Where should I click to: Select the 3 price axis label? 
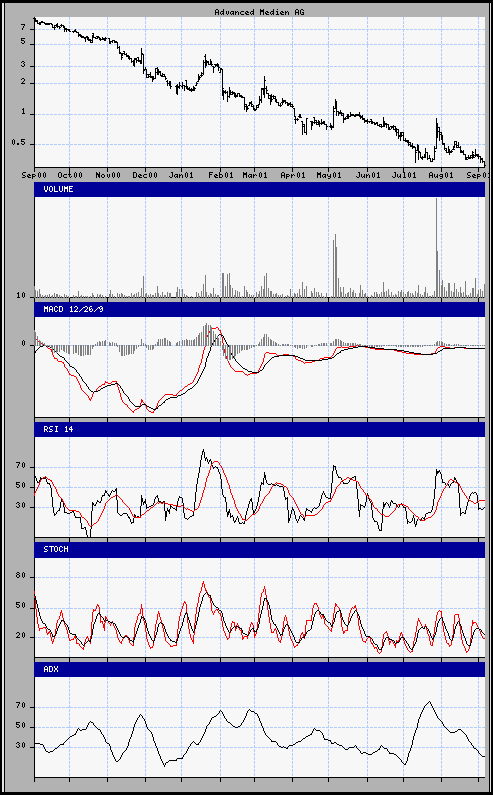coord(23,66)
